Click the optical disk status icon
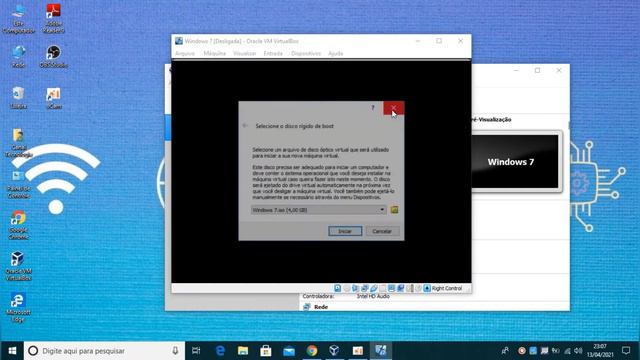Image resolution: width=640 pixels, height=360 pixels. pyautogui.click(x=347, y=288)
